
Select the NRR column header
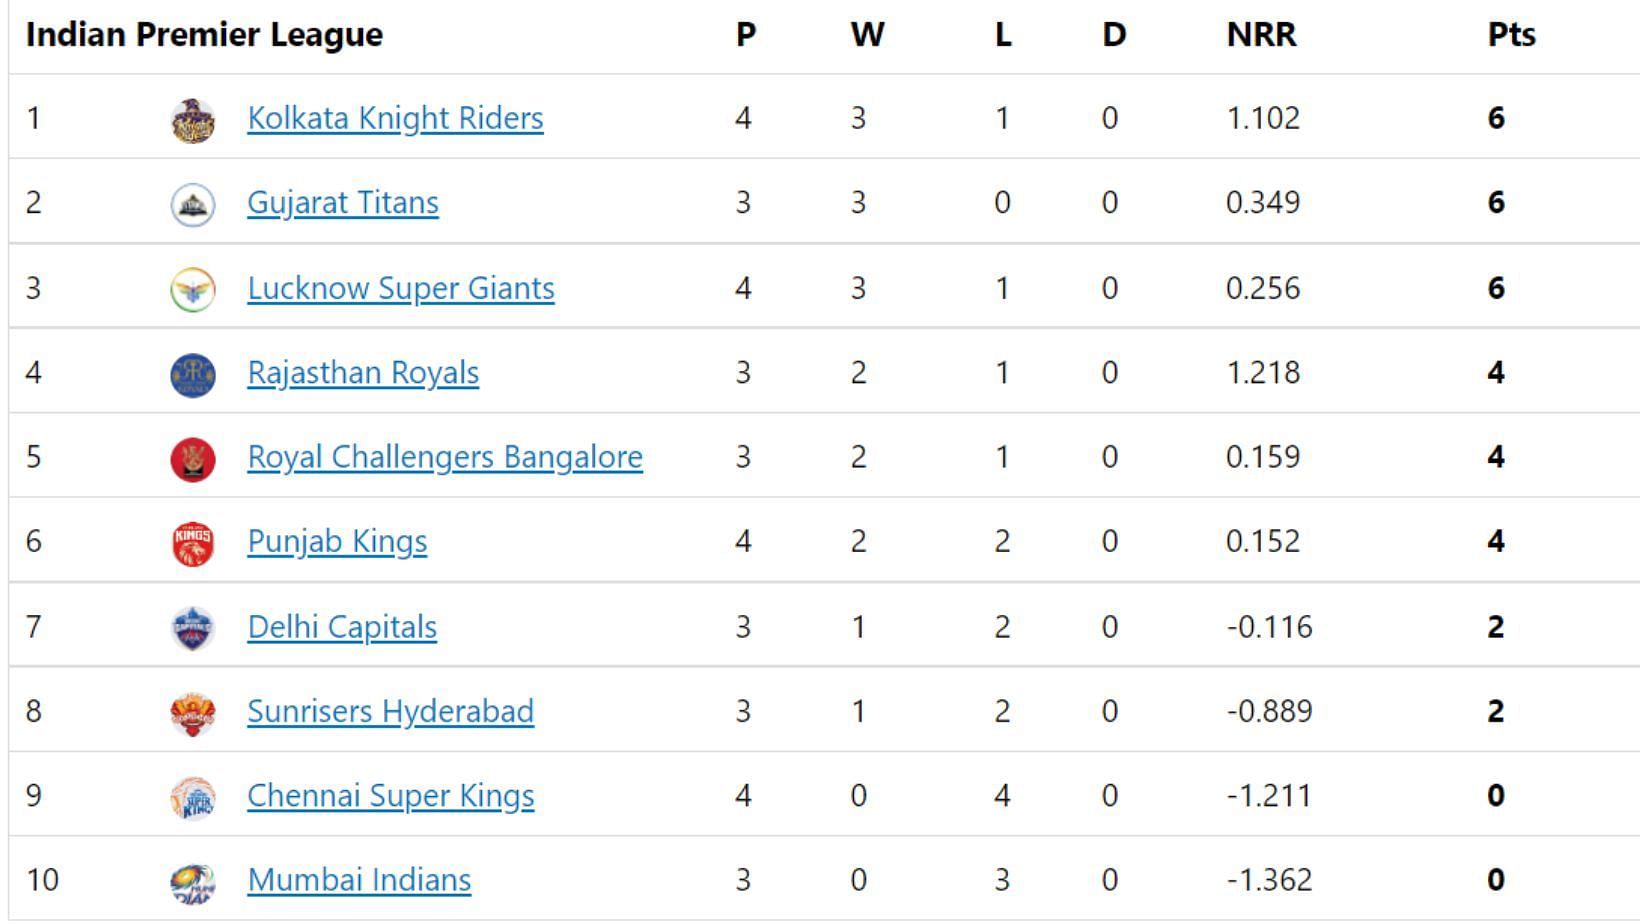pyautogui.click(x=1261, y=35)
